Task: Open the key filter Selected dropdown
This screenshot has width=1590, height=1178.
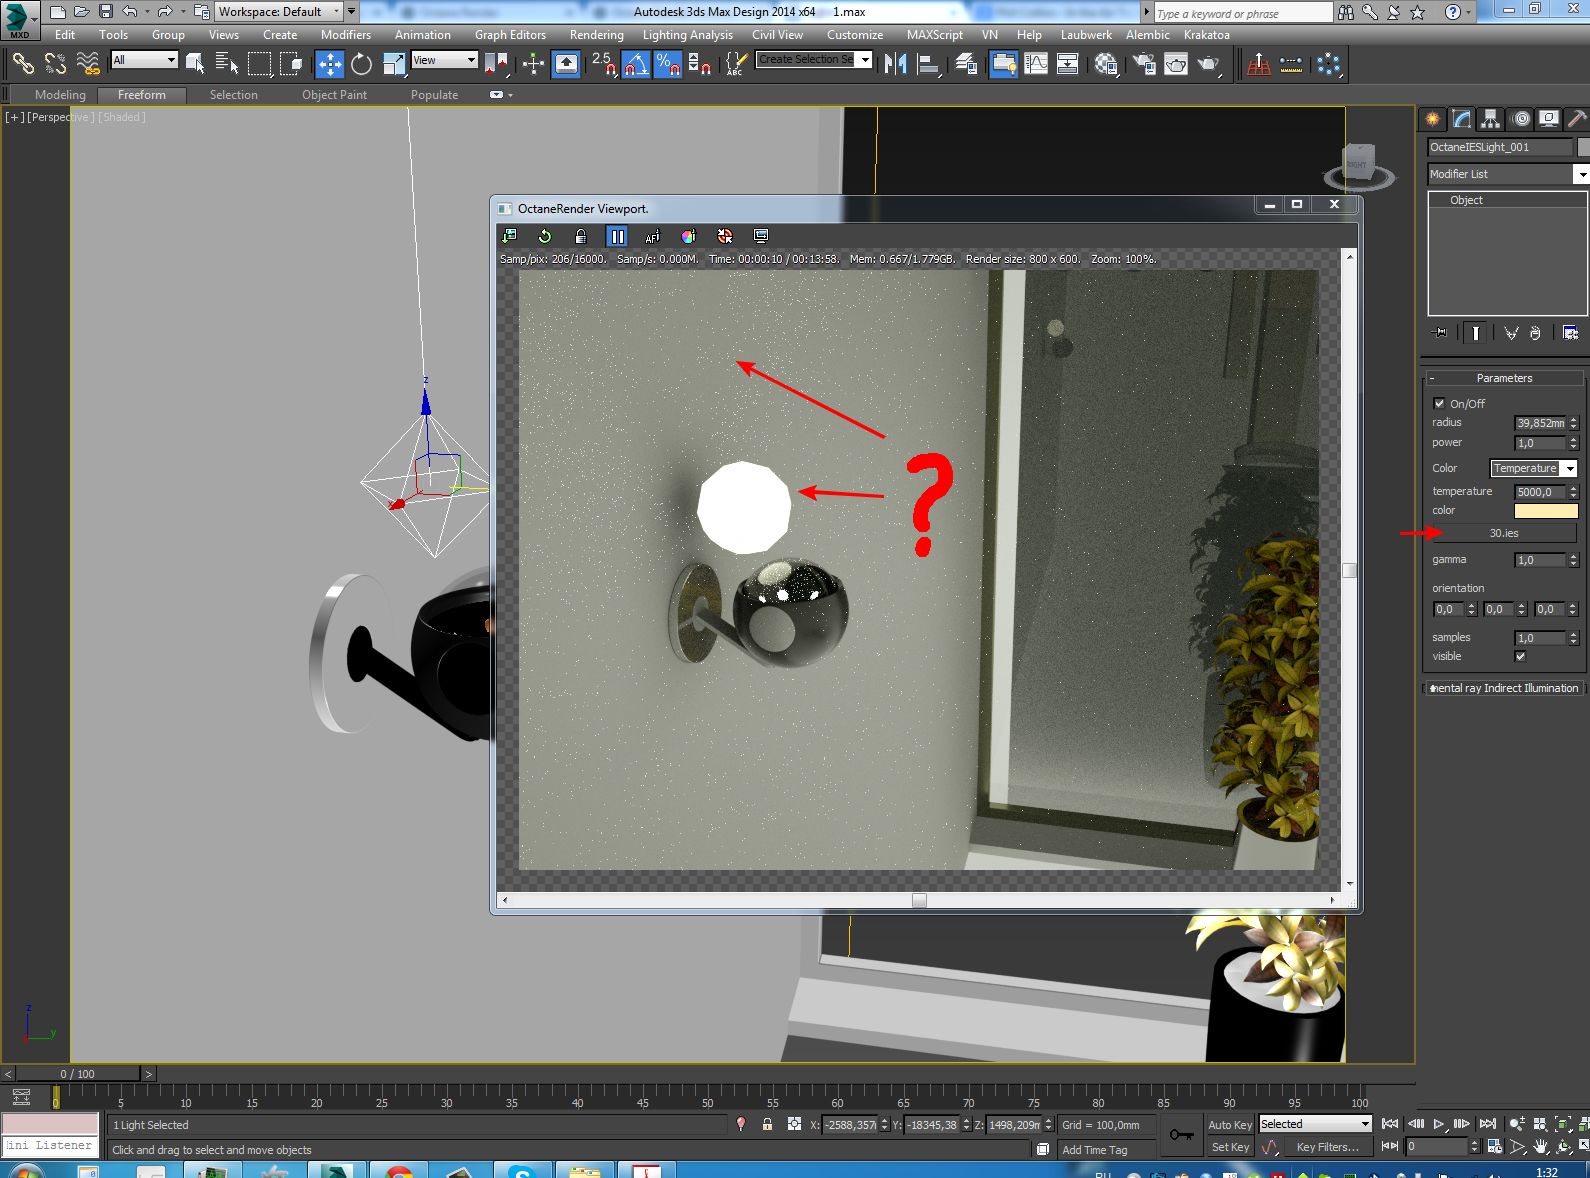Action: (1314, 1124)
